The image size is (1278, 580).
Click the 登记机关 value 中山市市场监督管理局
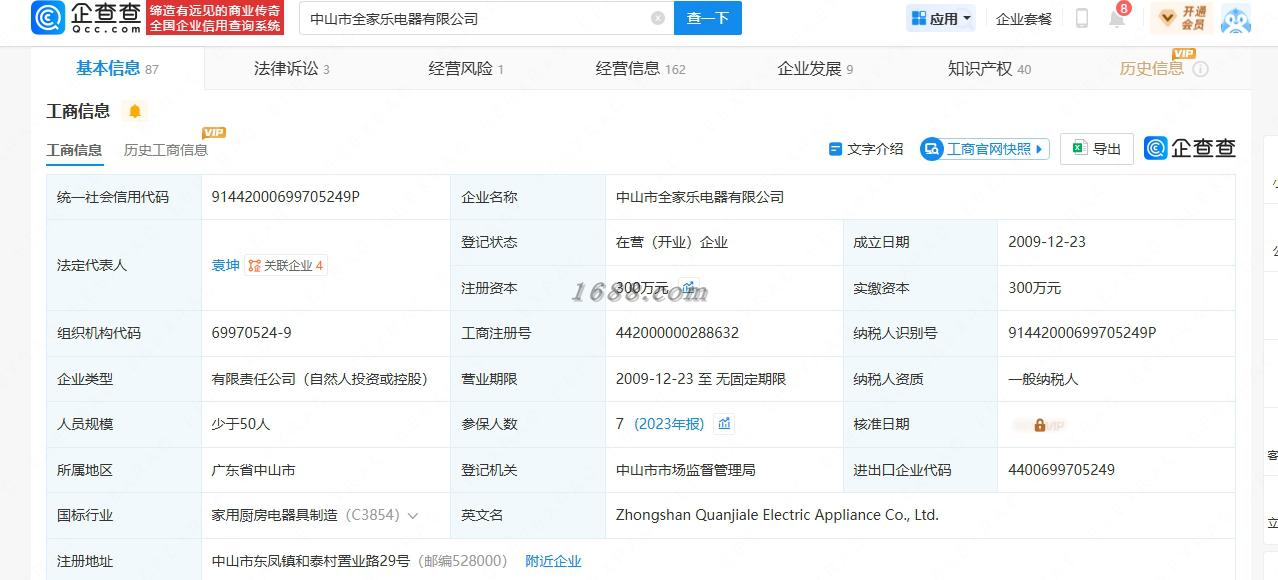[x=686, y=470]
